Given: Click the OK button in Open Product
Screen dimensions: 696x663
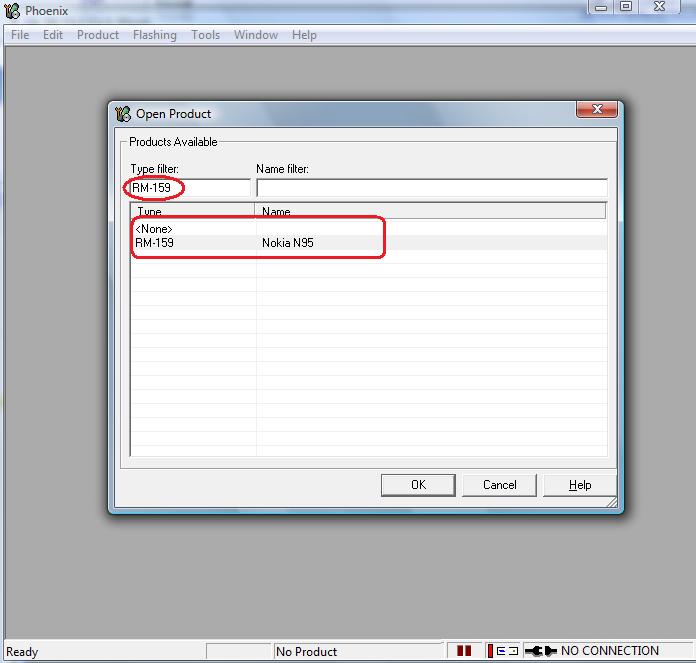Looking at the screenshot, I should point(418,485).
